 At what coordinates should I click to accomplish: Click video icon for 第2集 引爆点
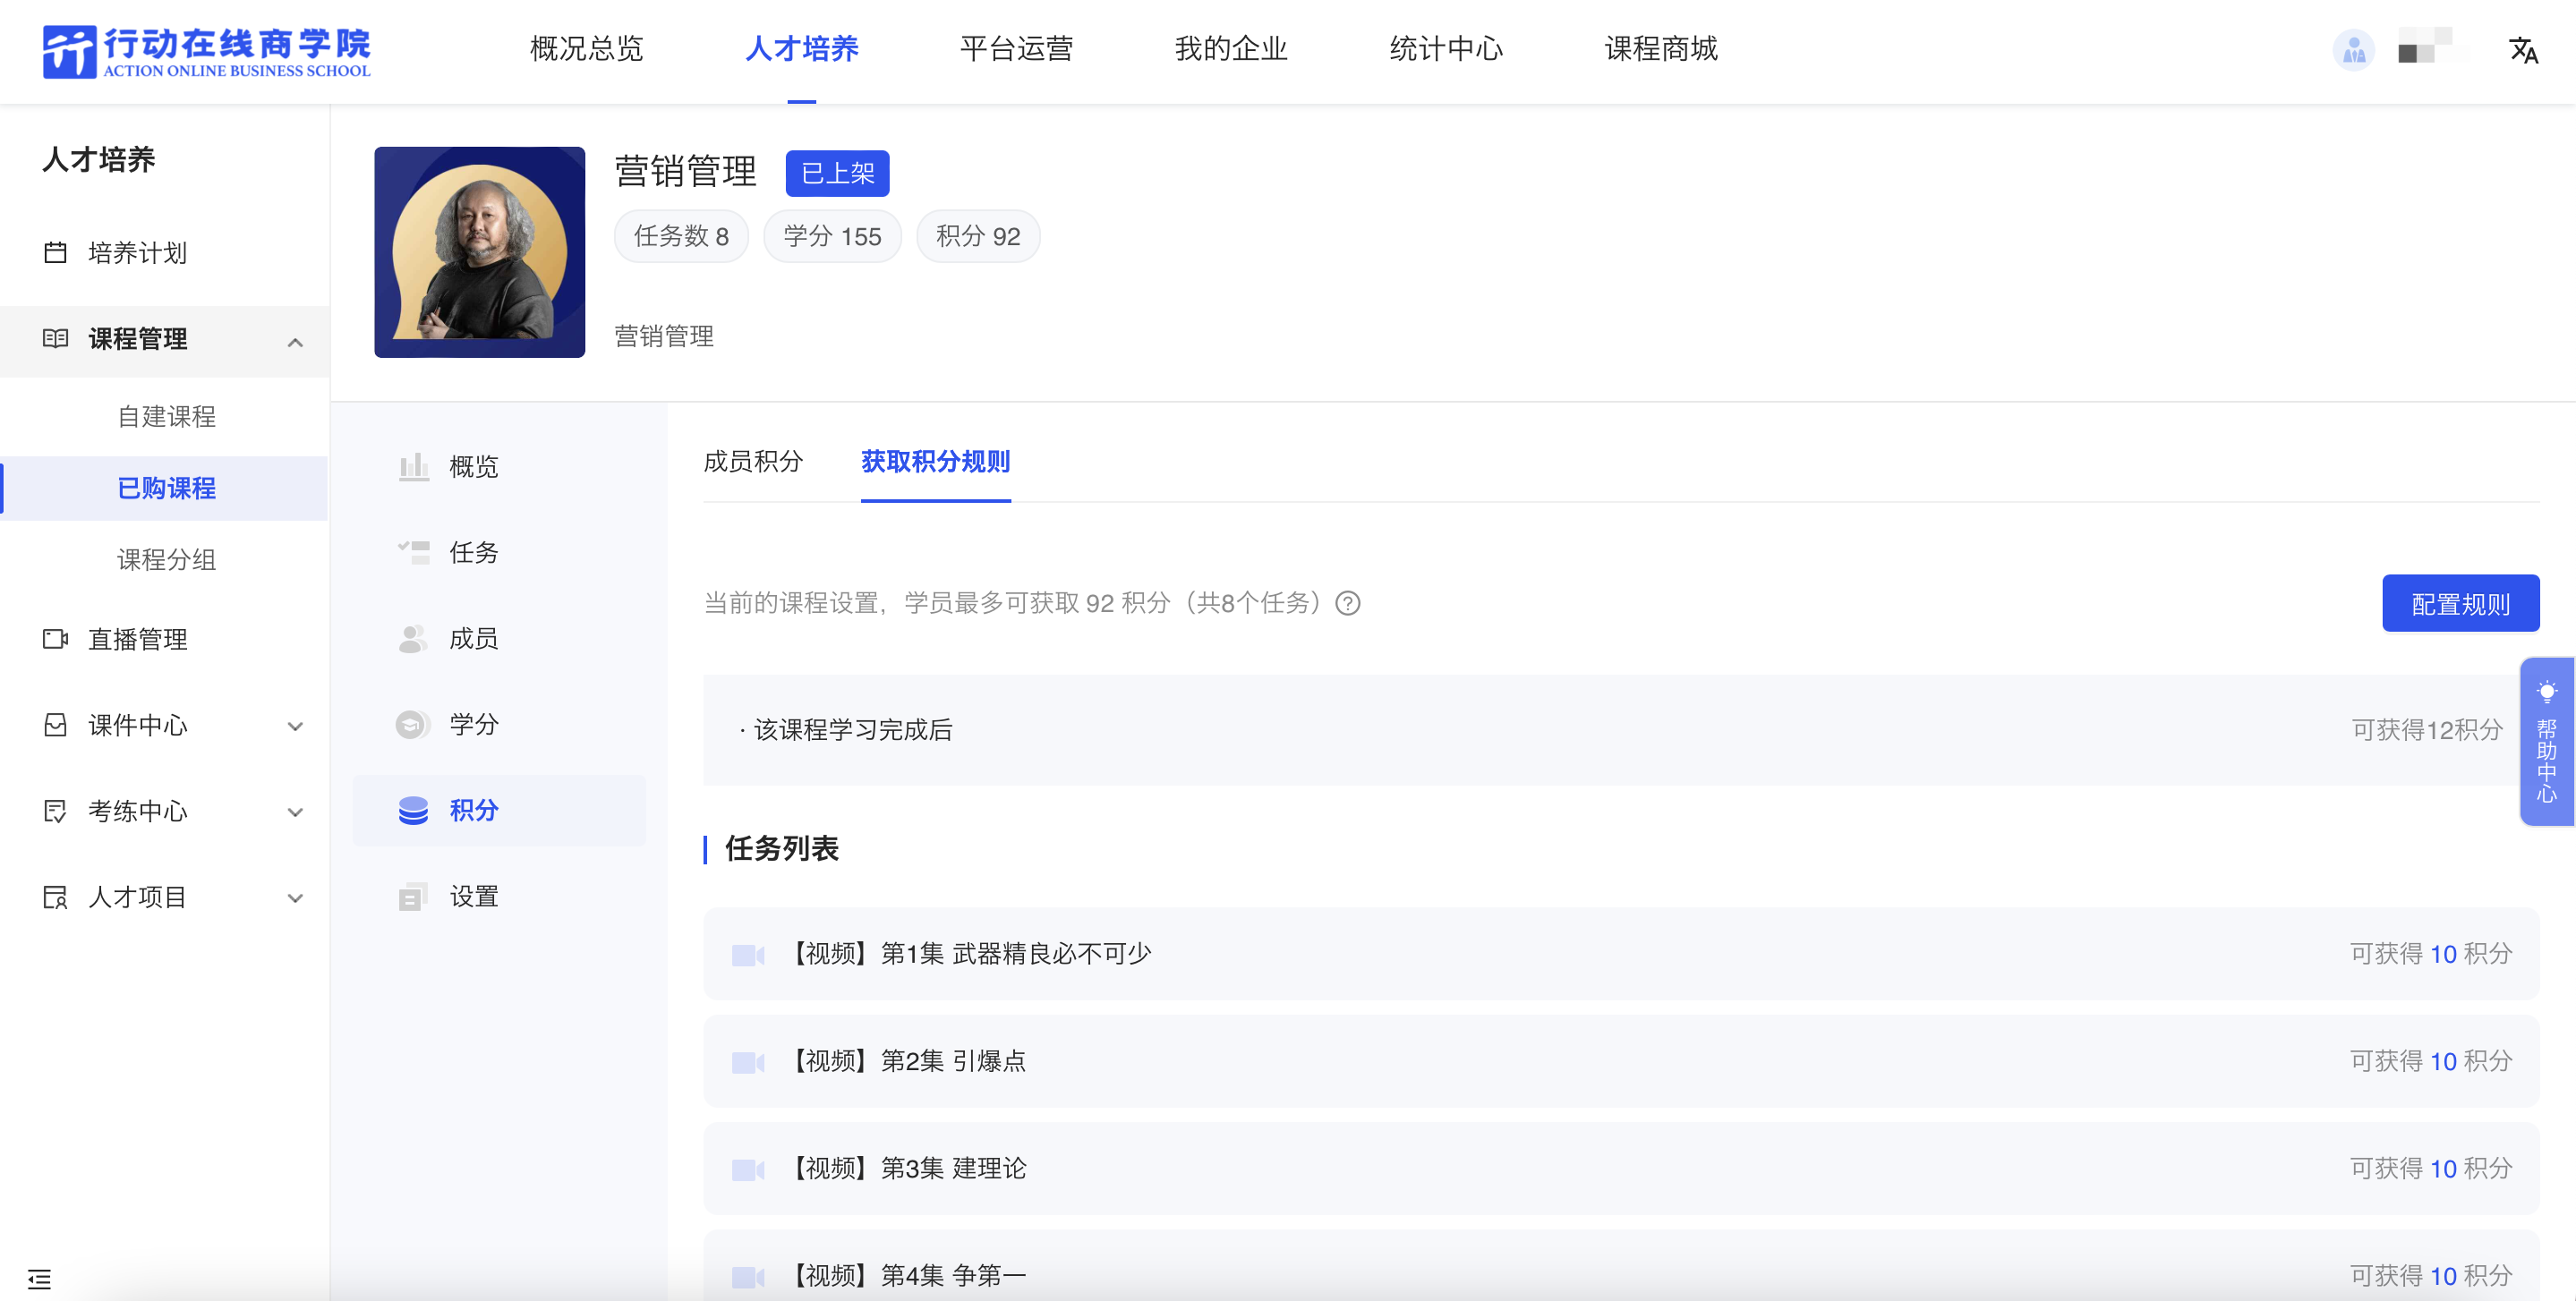(747, 1061)
